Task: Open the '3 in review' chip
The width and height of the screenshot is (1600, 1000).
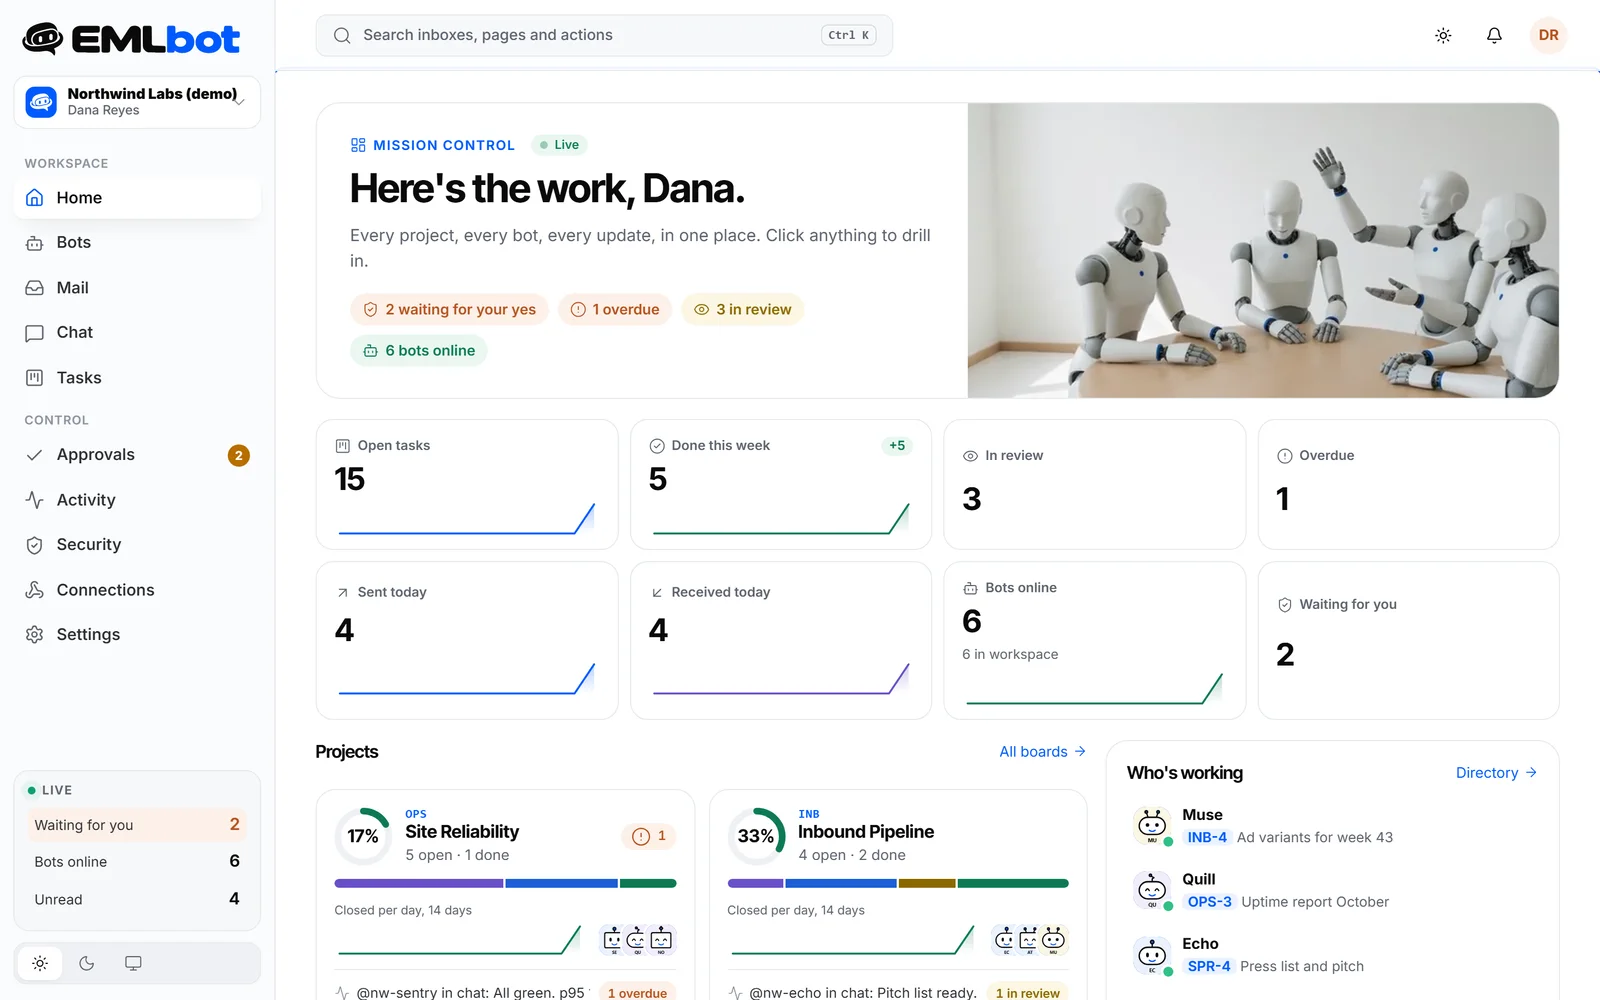Action: click(742, 310)
